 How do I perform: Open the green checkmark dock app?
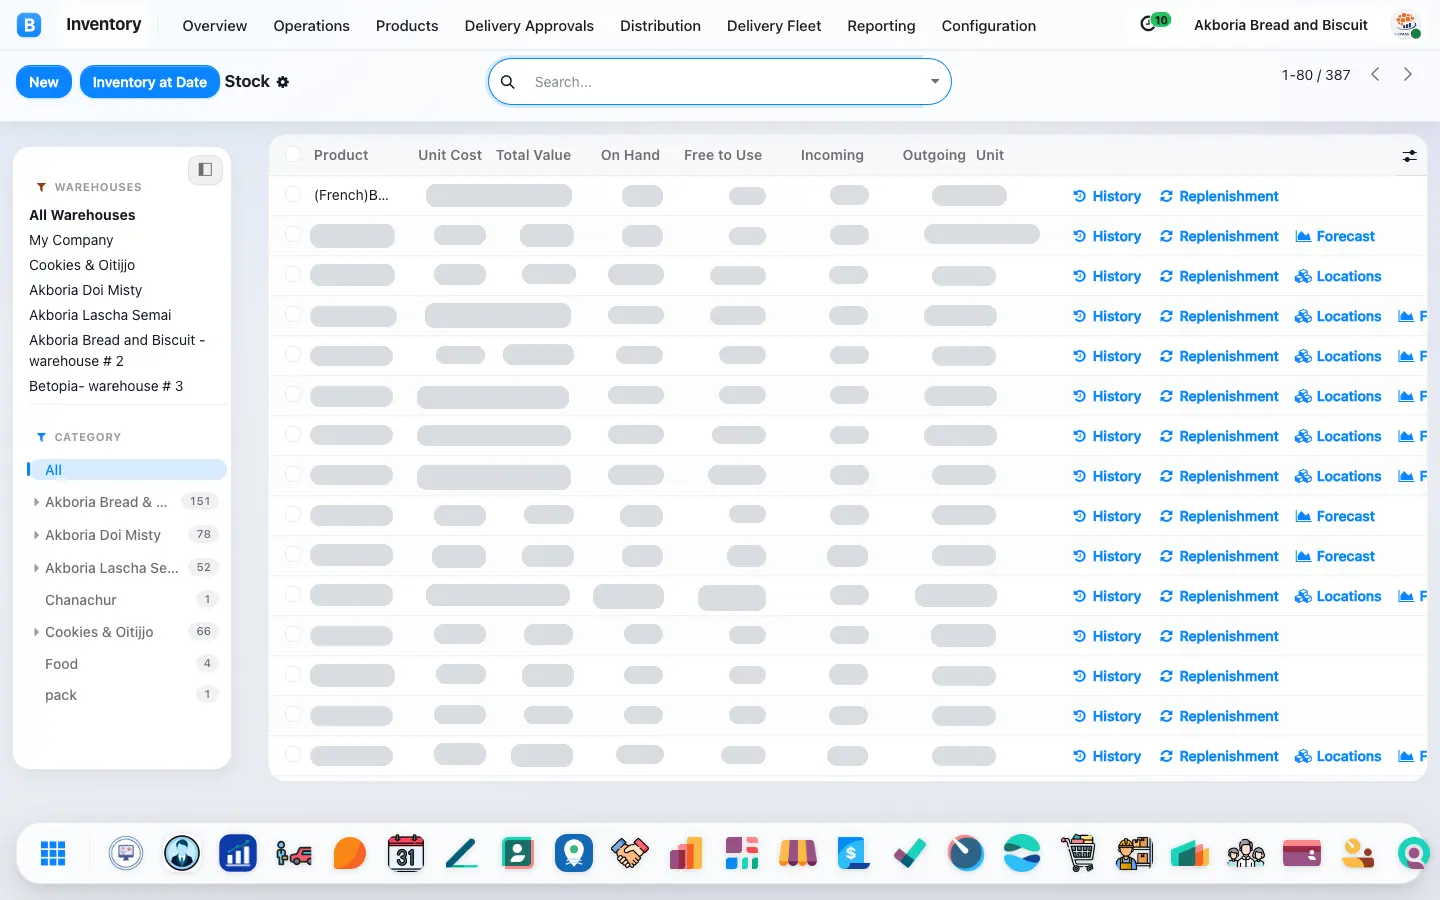(910, 853)
